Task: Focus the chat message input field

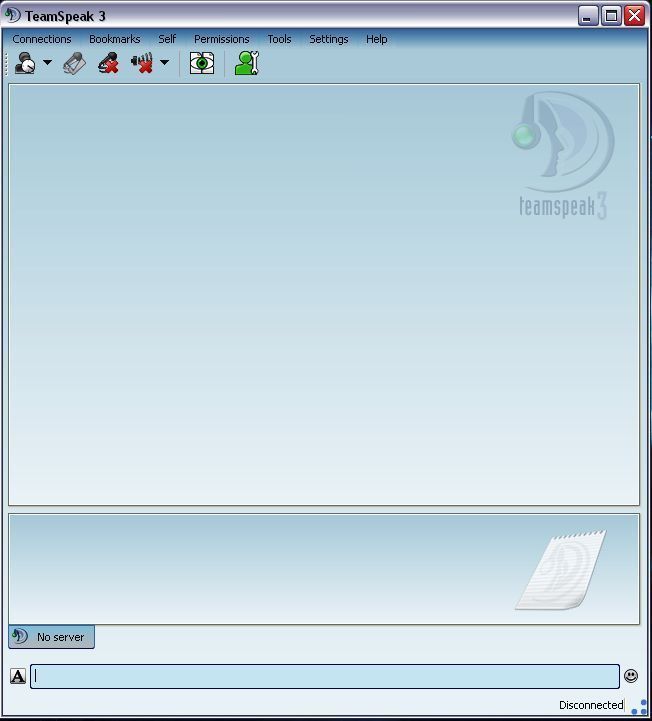Action: pyautogui.click(x=325, y=677)
